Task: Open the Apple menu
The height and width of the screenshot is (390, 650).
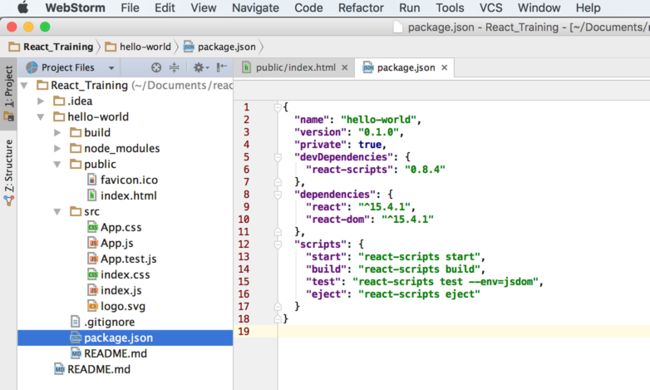Action: (x=23, y=7)
